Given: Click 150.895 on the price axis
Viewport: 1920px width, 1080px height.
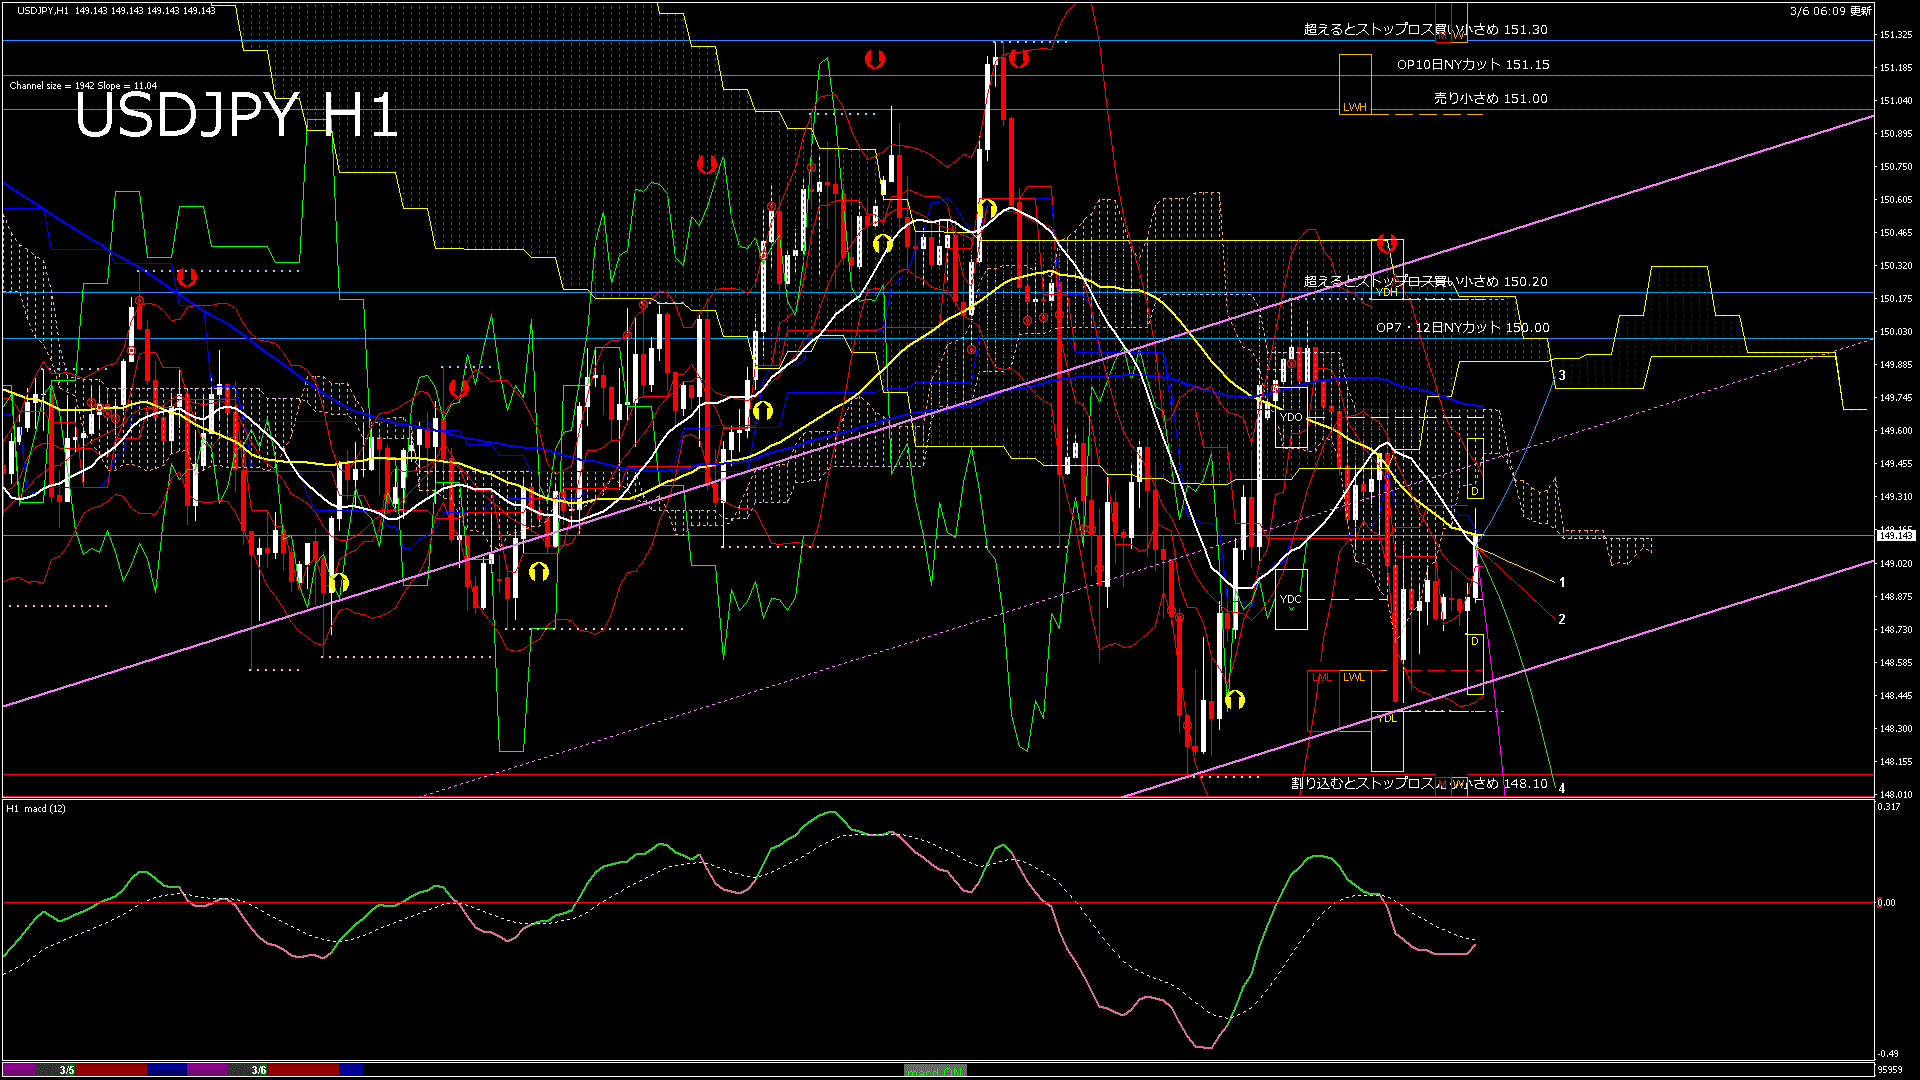Looking at the screenshot, I should [x=1896, y=134].
